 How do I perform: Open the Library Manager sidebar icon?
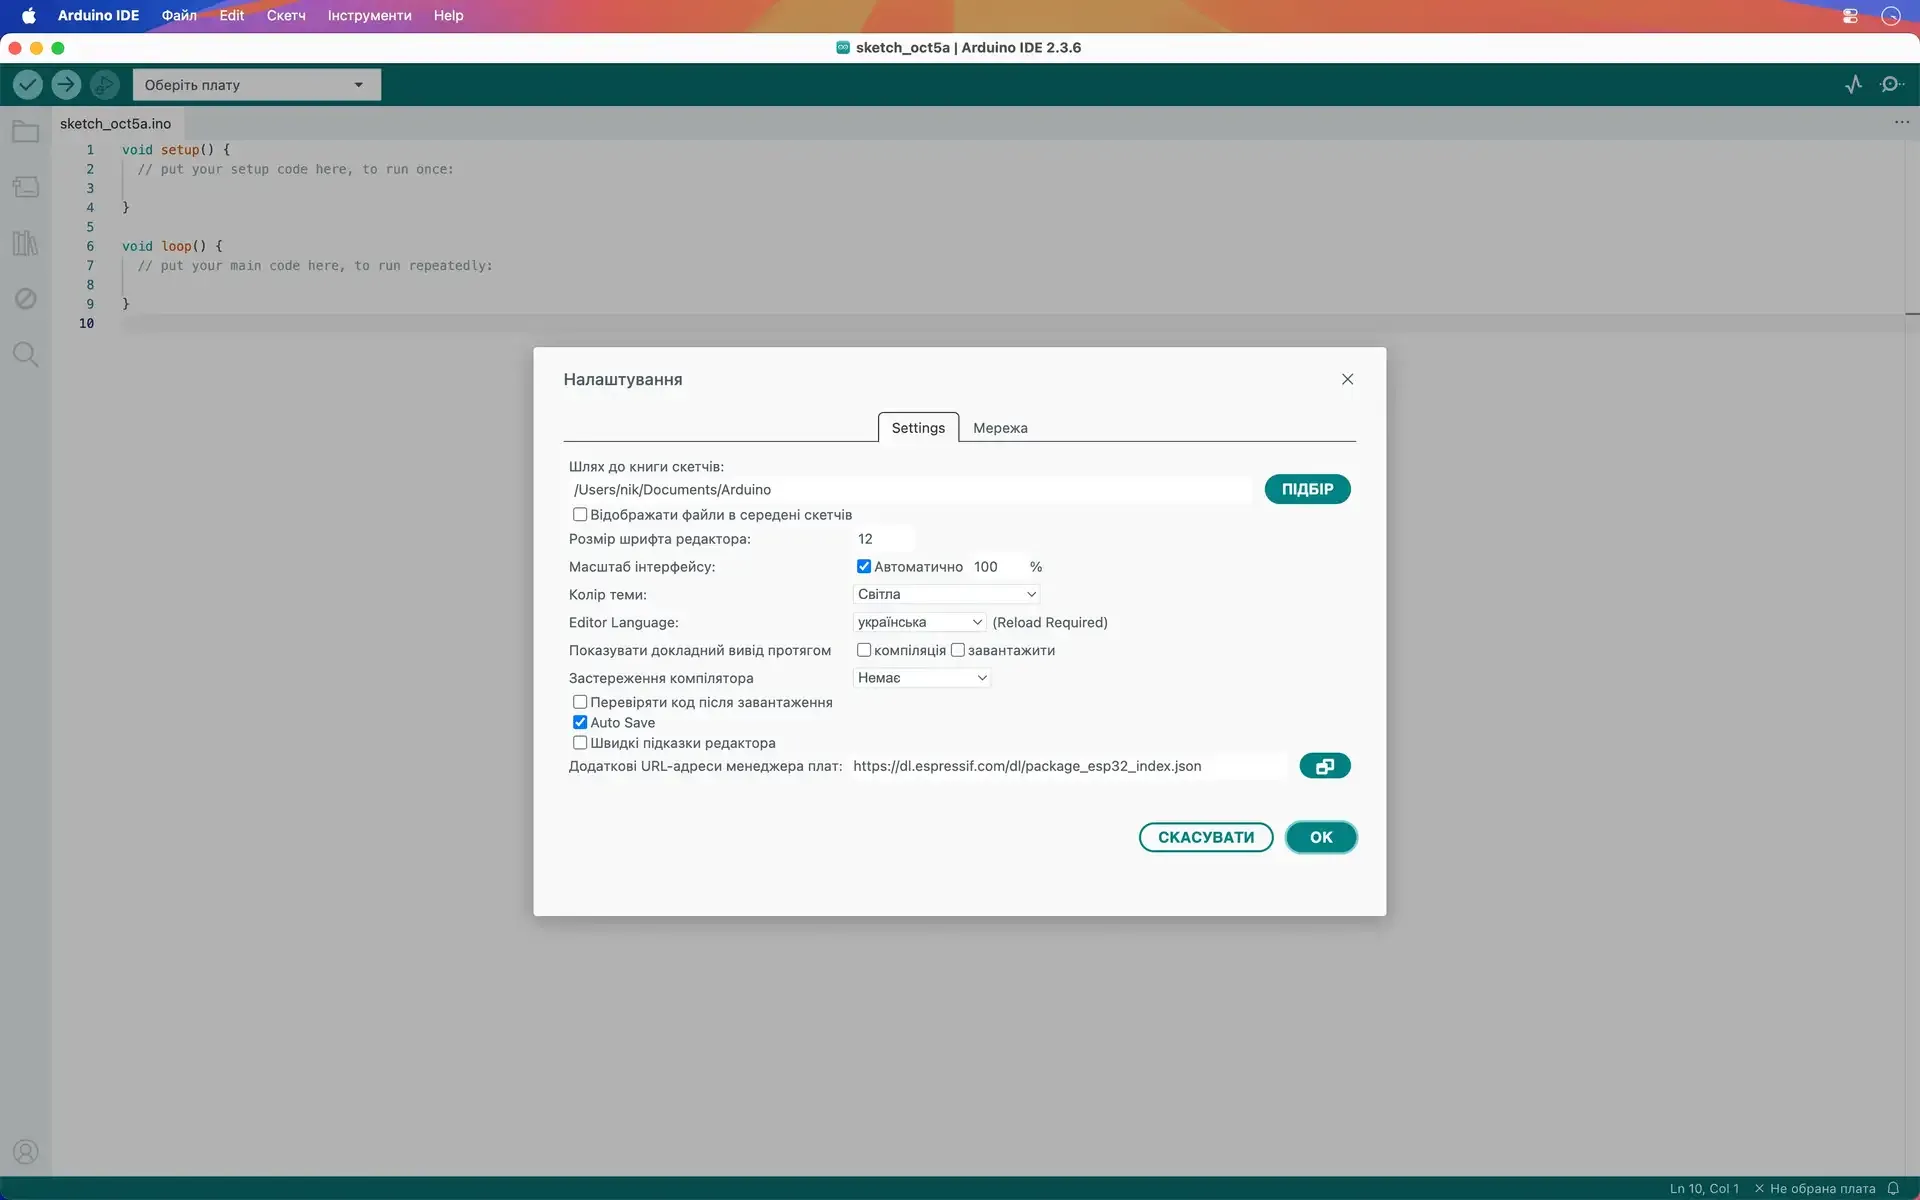26,243
